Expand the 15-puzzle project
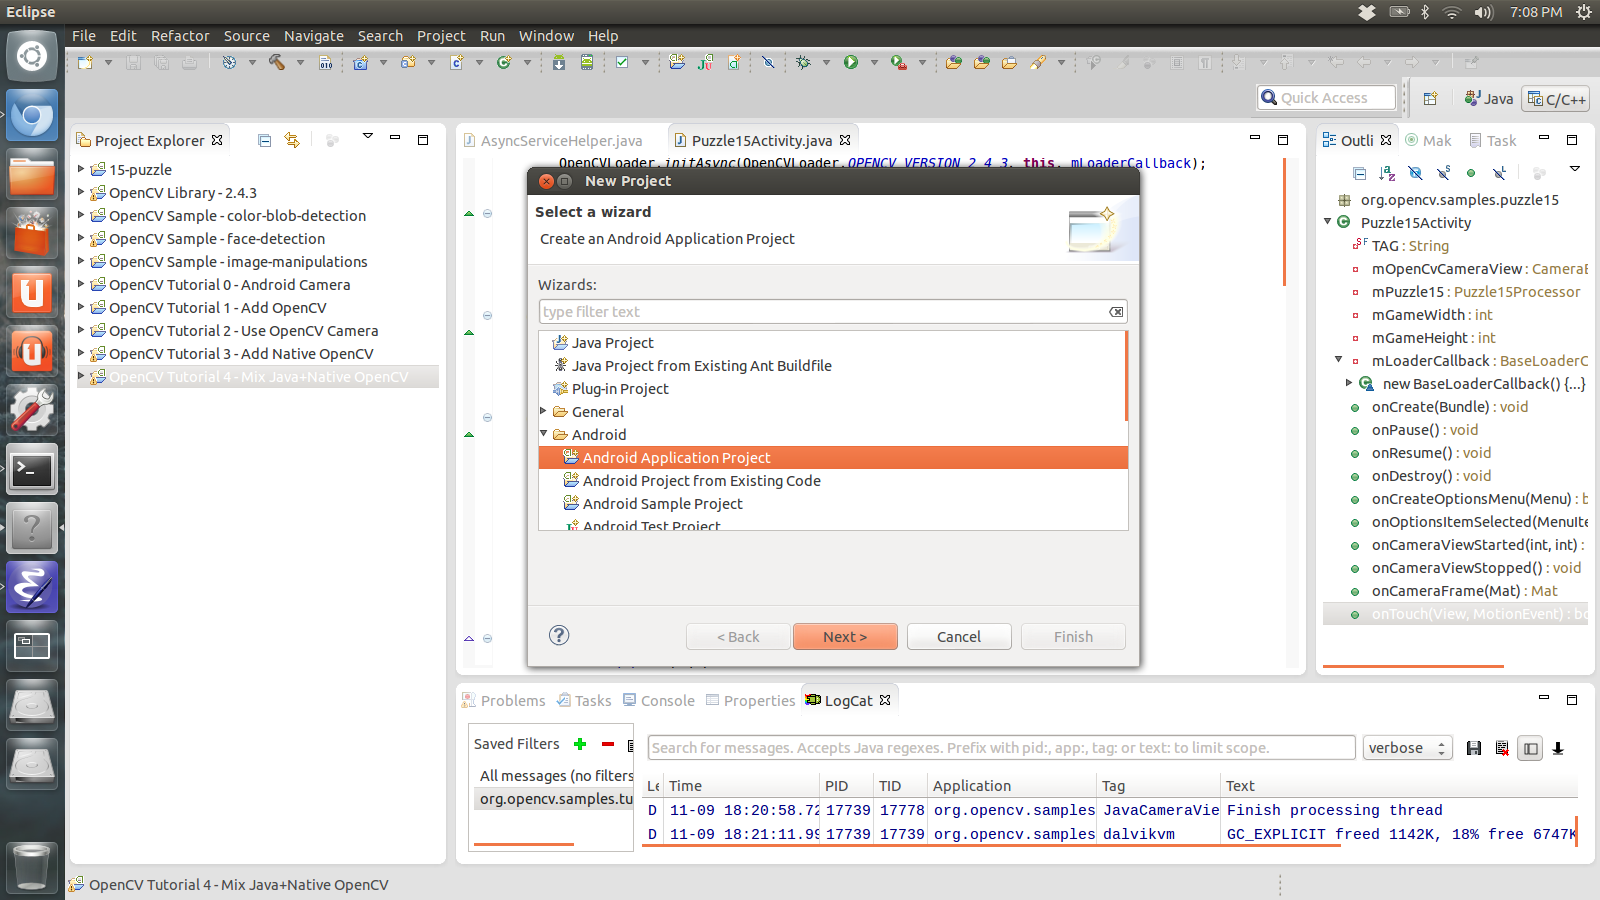This screenshot has height=900, width=1600. click(81, 169)
